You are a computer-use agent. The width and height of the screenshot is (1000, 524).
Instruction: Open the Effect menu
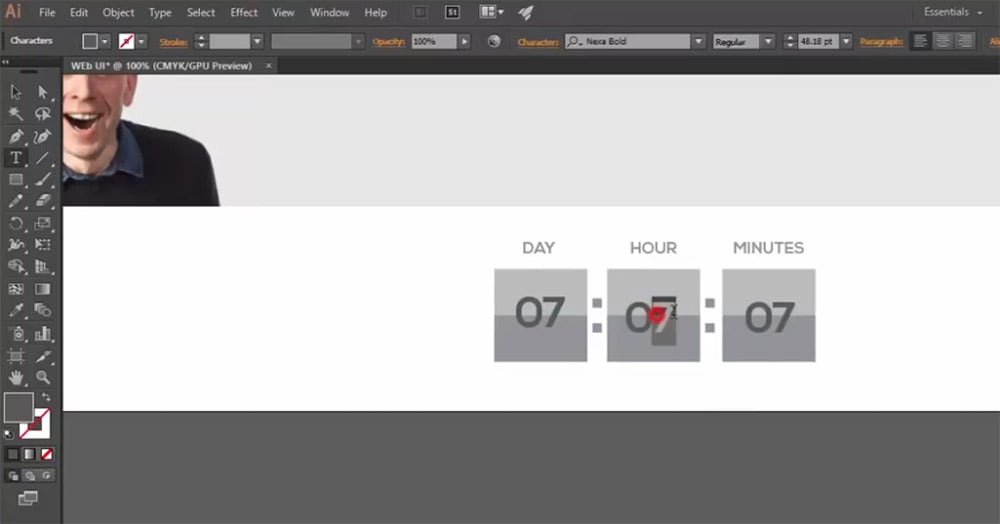pos(244,12)
